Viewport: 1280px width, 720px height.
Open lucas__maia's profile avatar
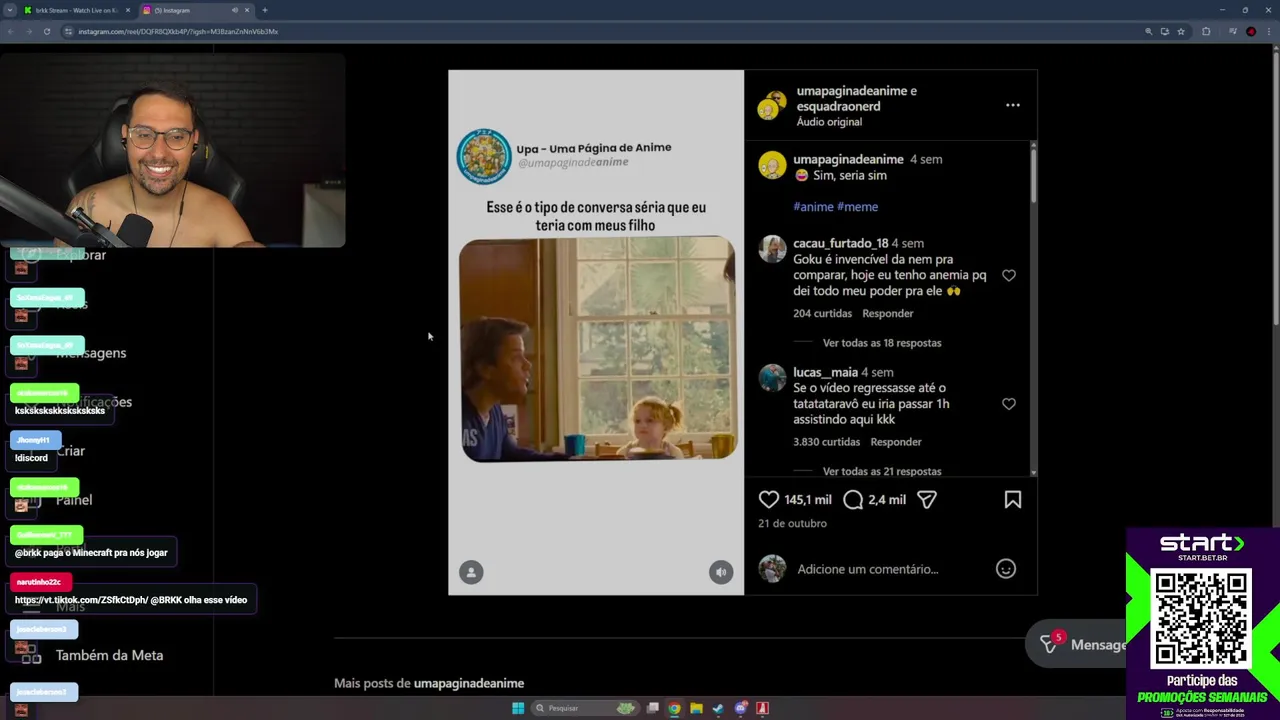[772, 378]
